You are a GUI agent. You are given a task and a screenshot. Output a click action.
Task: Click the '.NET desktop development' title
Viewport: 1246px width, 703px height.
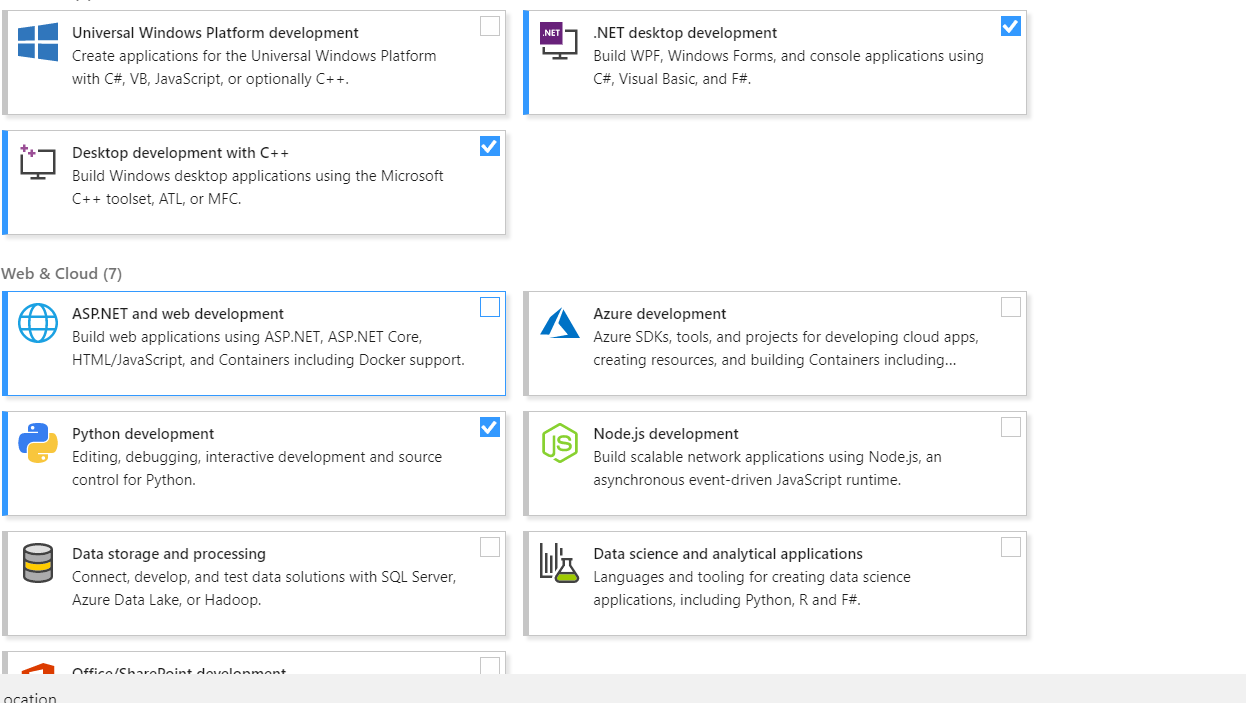tap(685, 33)
